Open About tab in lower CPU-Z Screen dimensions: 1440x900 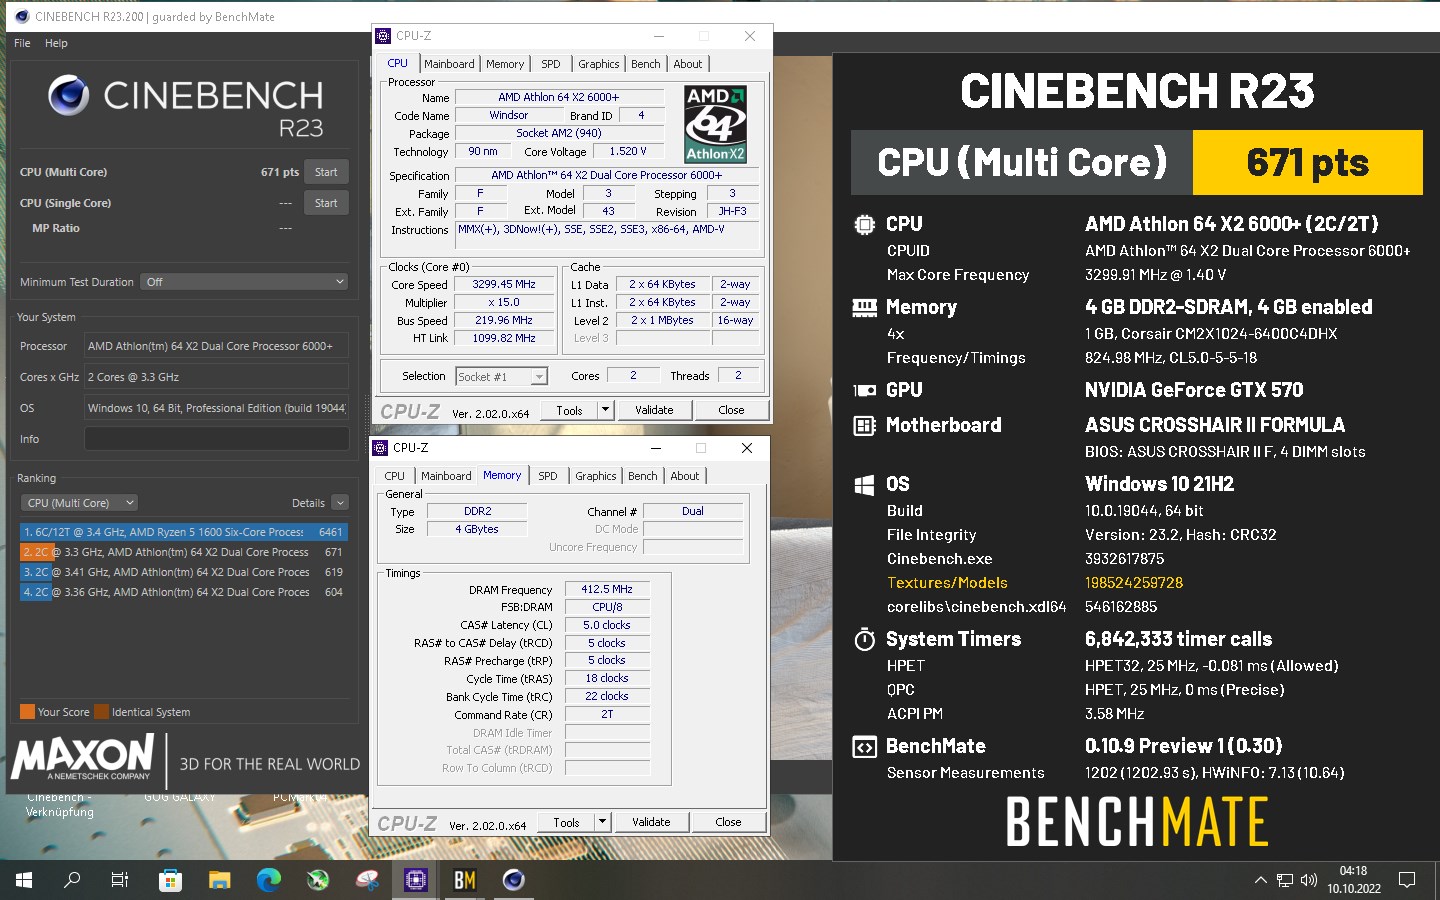coord(684,476)
